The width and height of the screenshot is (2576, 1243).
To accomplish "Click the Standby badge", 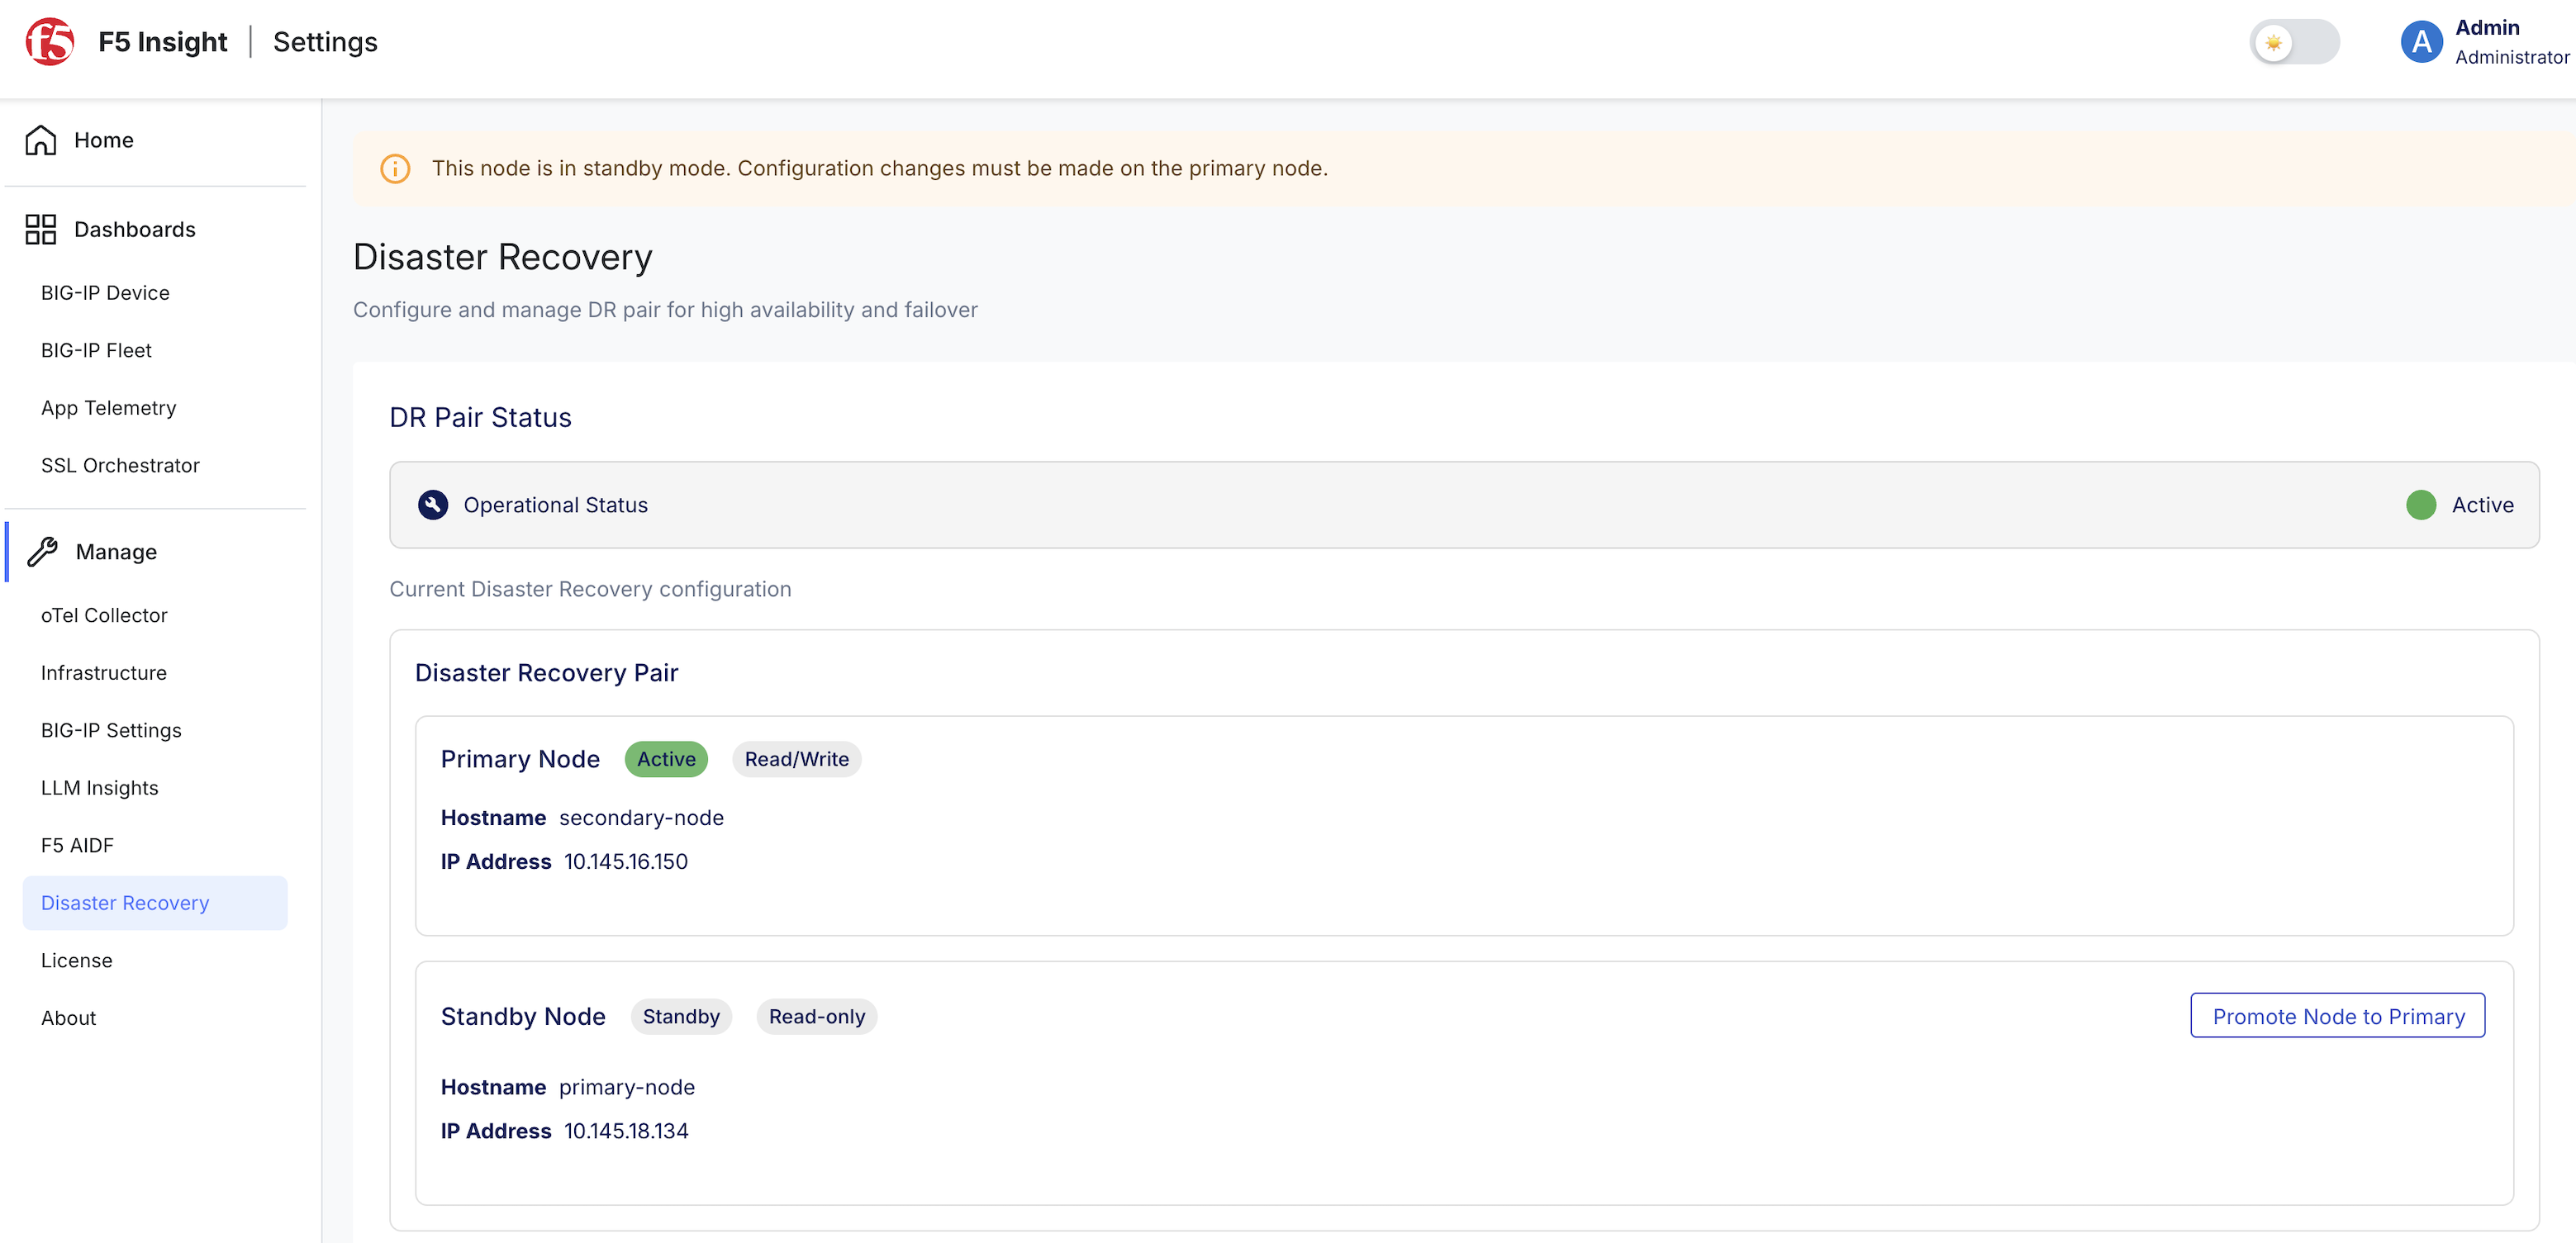I will pos(681,1017).
